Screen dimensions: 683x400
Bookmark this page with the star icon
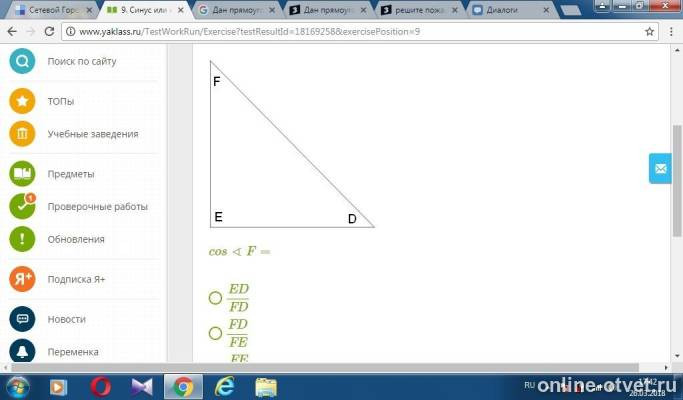click(649, 31)
